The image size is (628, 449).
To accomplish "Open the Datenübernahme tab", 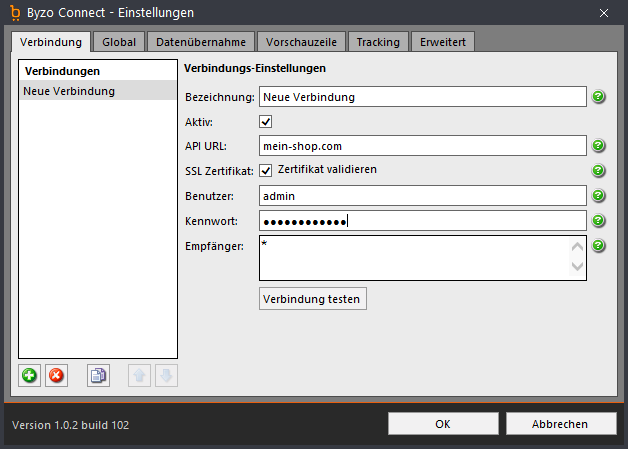I will (201, 42).
